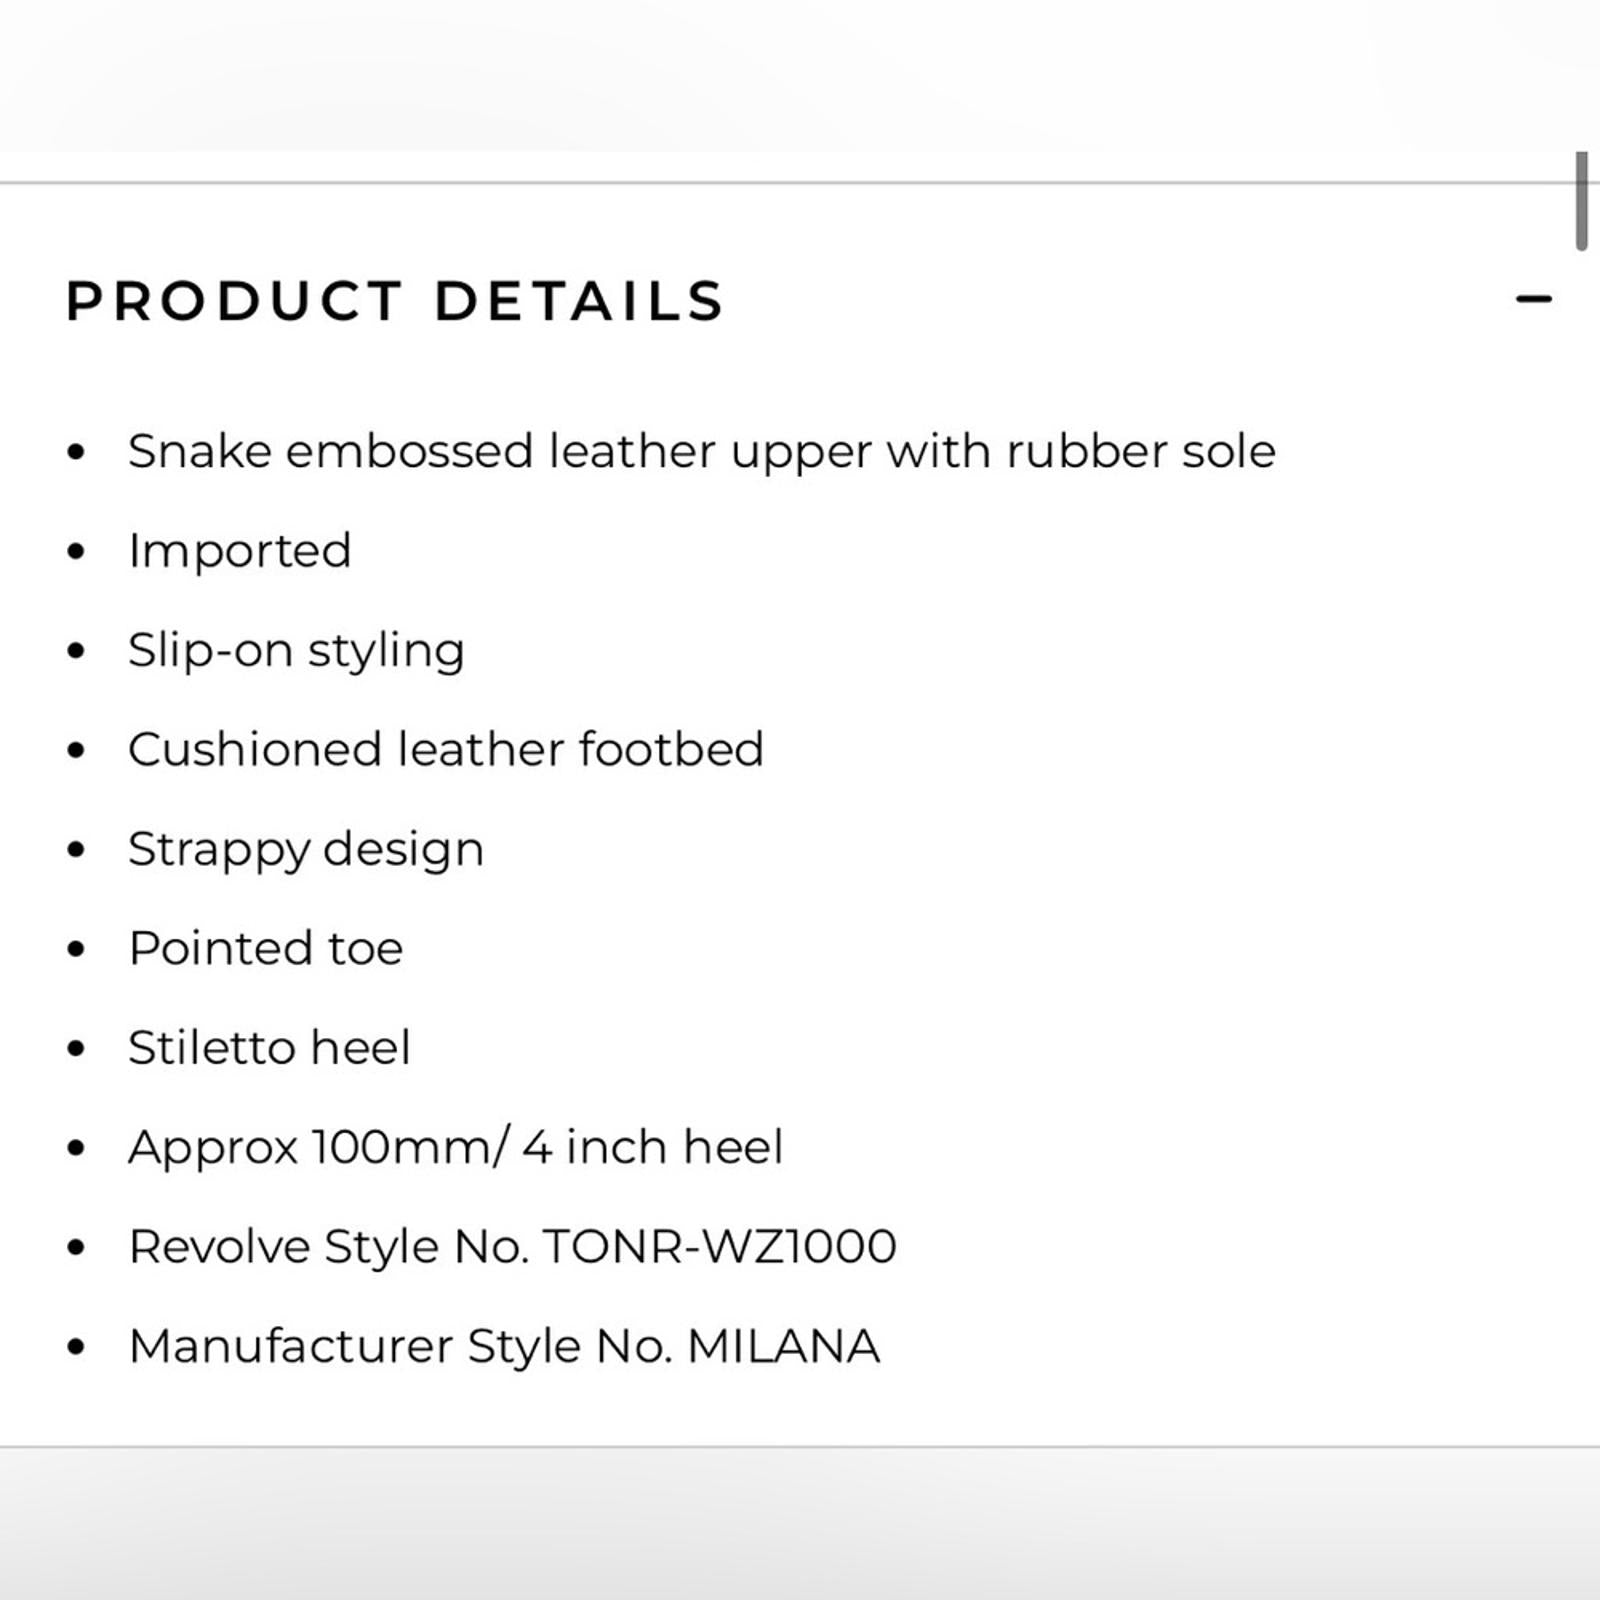The width and height of the screenshot is (1600, 1600).
Task: Click the bullet beside Pointed toe
Action: coord(76,949)
